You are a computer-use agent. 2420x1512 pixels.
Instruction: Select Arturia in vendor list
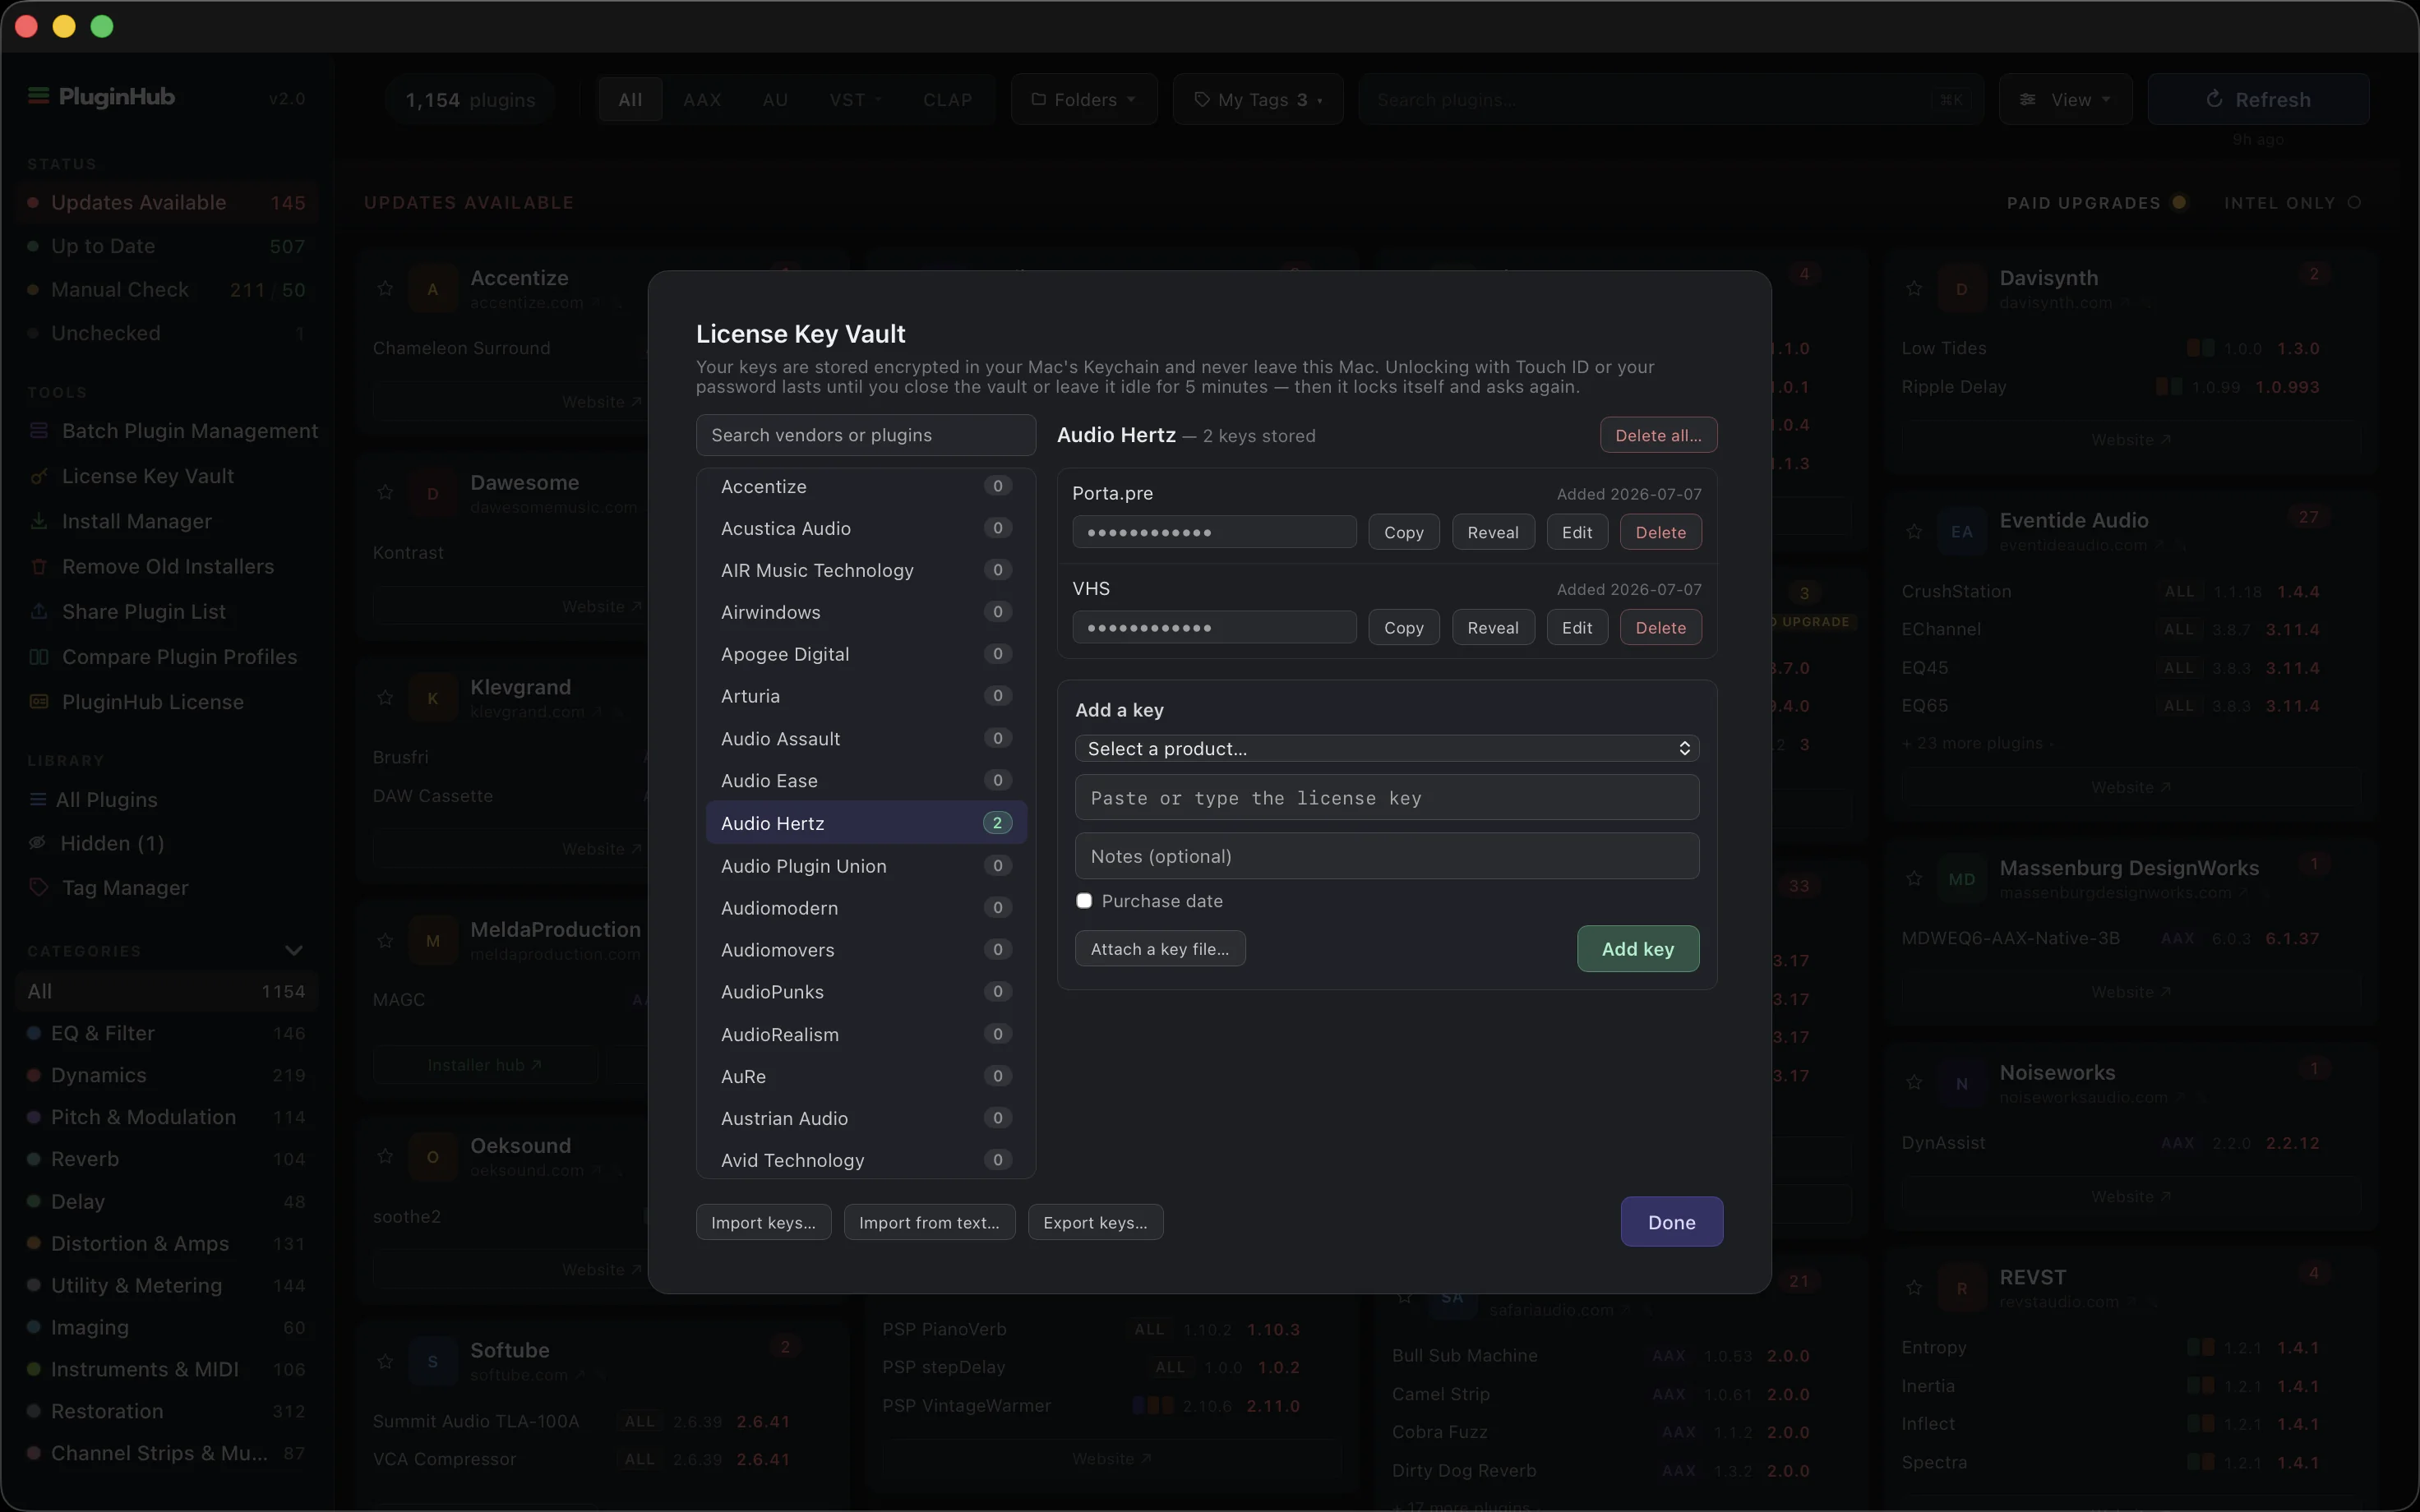[866, 696]
